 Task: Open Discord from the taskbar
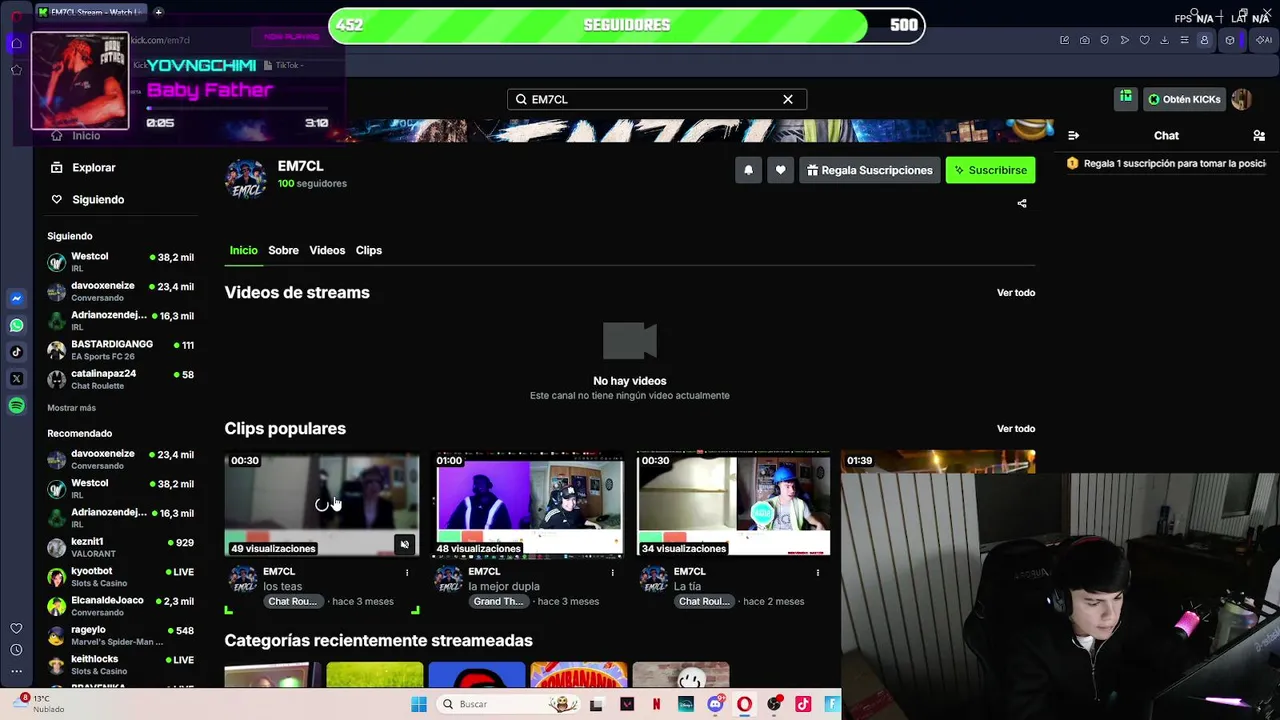715,704
